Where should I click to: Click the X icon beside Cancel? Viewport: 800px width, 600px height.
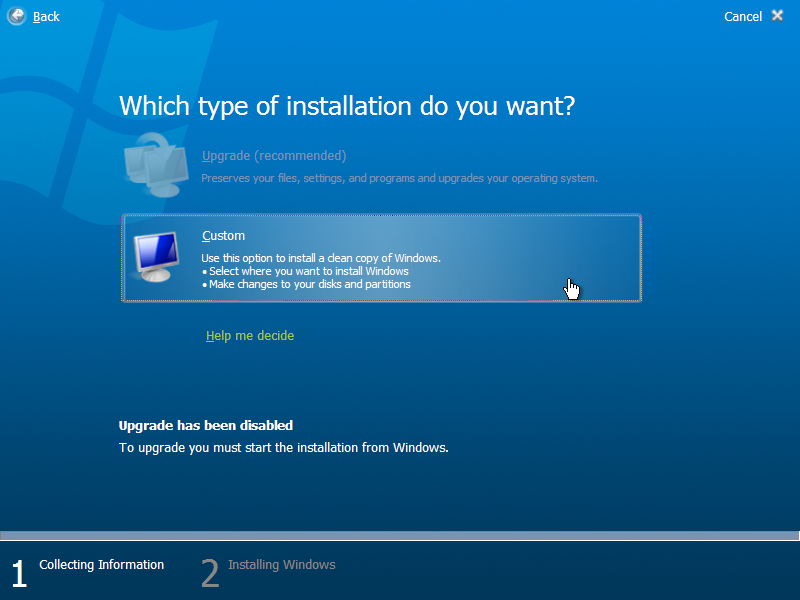click(x=777, y=16)
